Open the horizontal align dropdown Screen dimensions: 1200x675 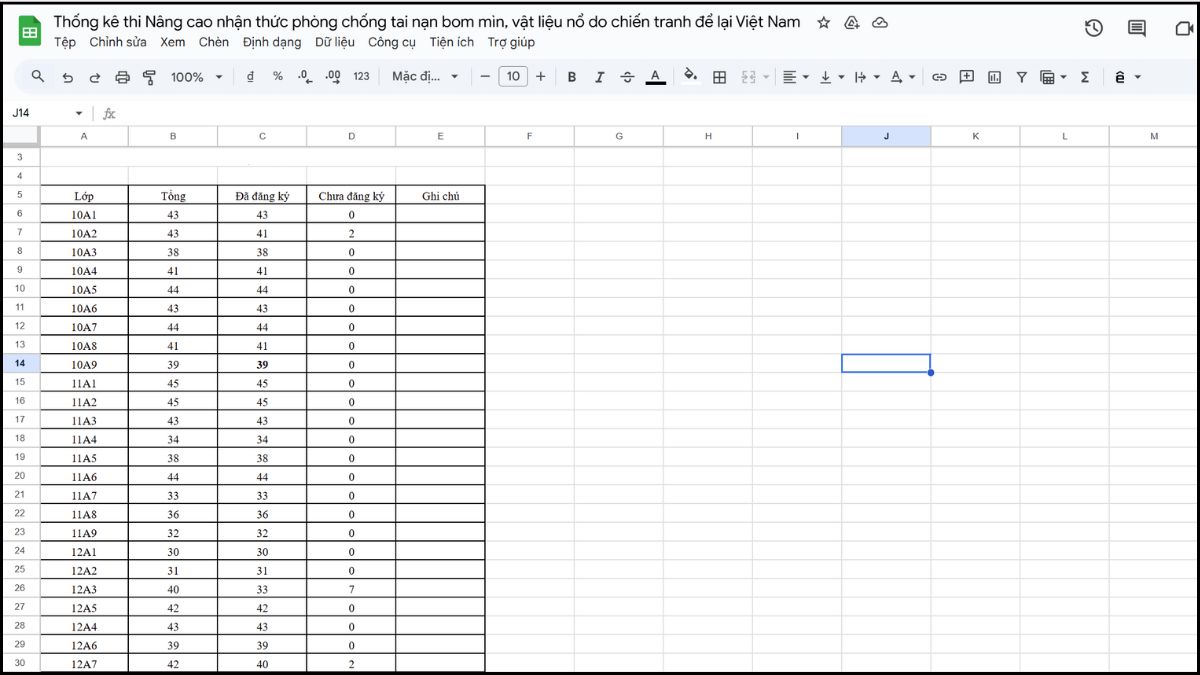[795, 76]
